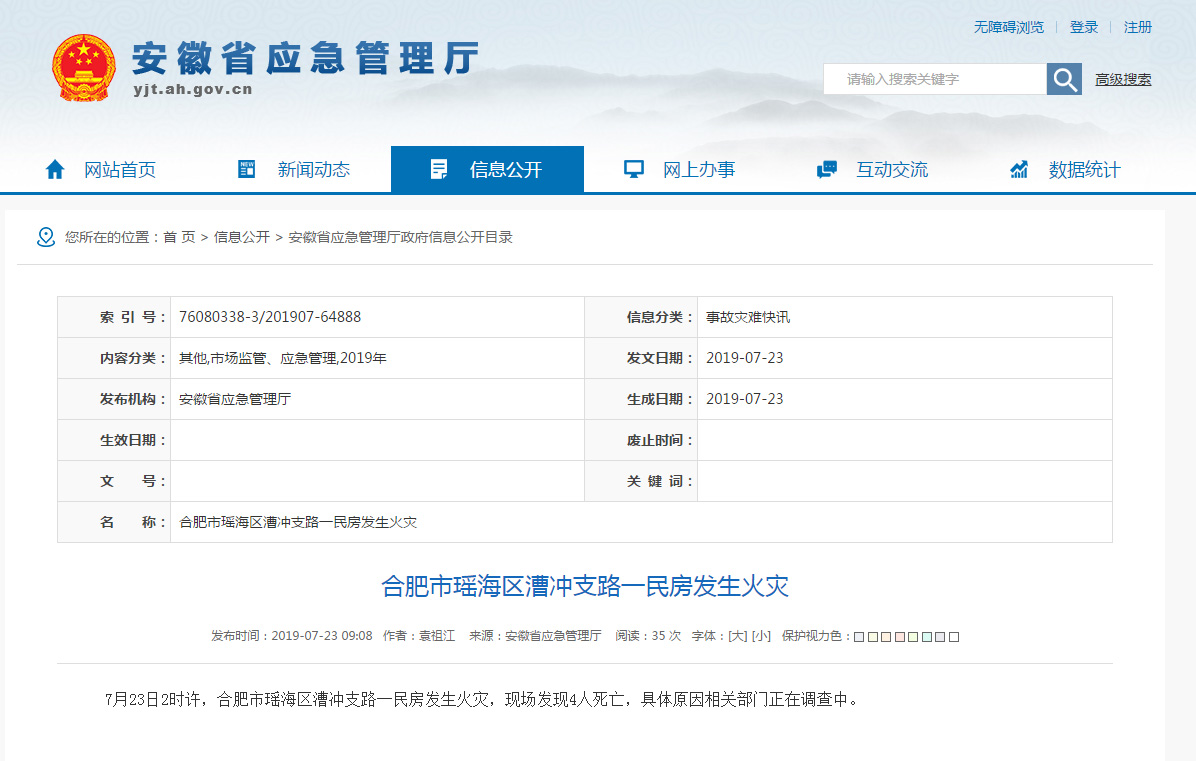Click 首页 in the breadcrumb
Screen dimensions: 1196x761
point(179,237)
